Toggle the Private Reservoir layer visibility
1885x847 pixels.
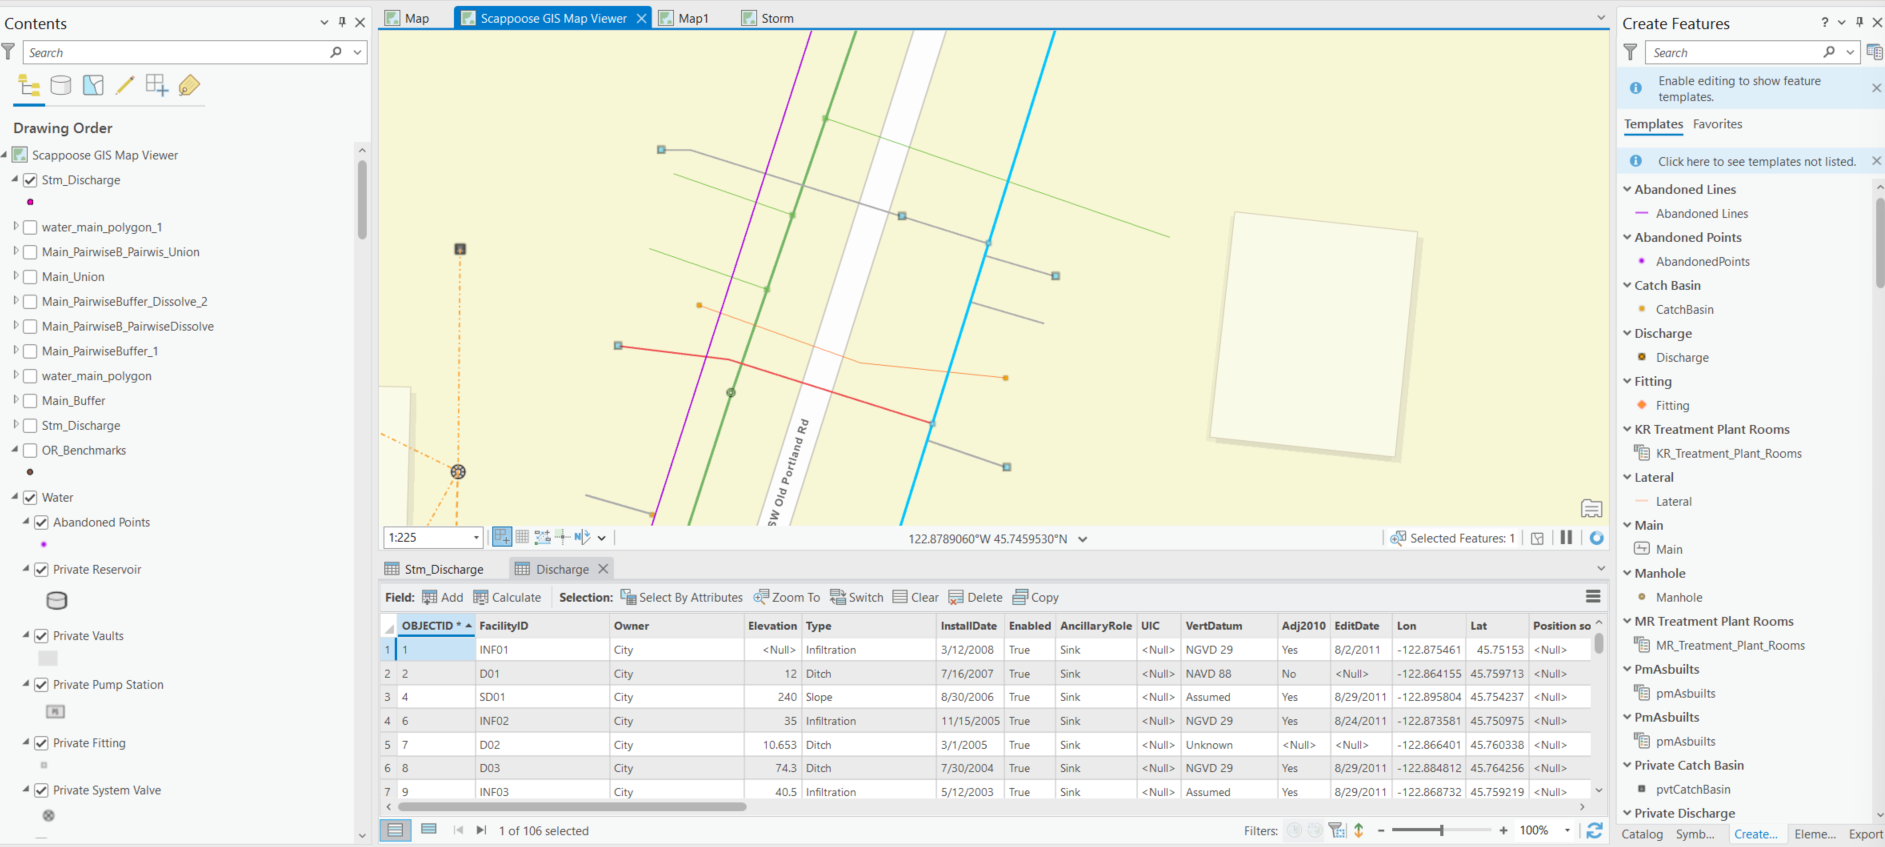pyautogui.click(x=41, y=569)
